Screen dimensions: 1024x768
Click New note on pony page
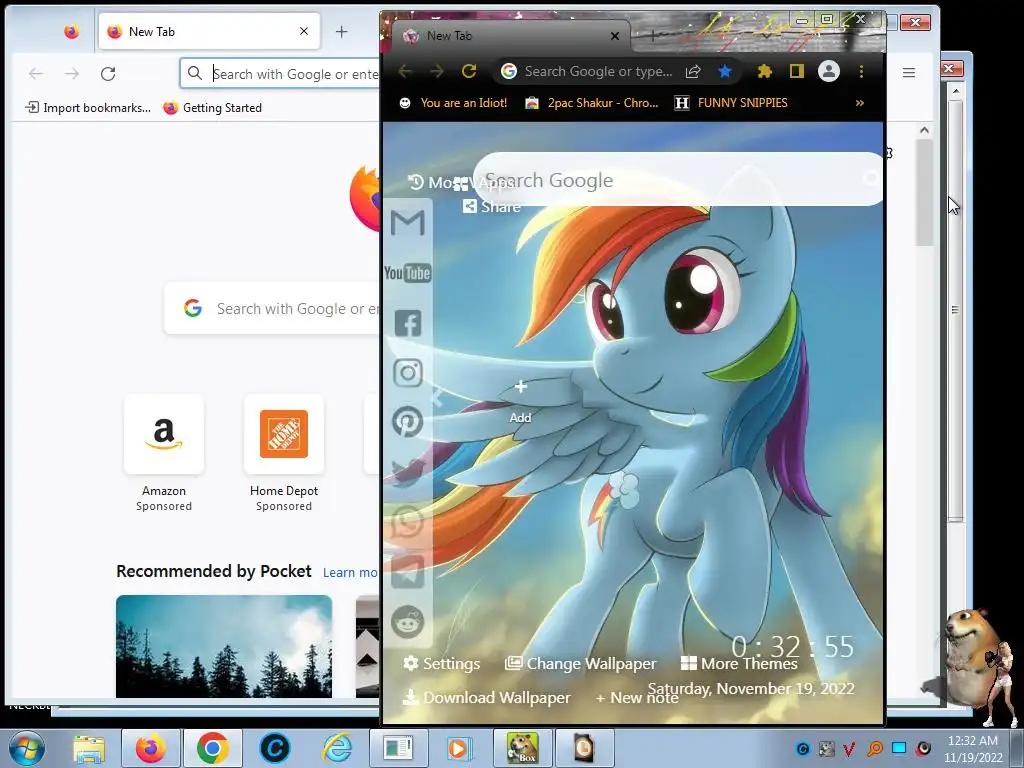click(637, 697)
